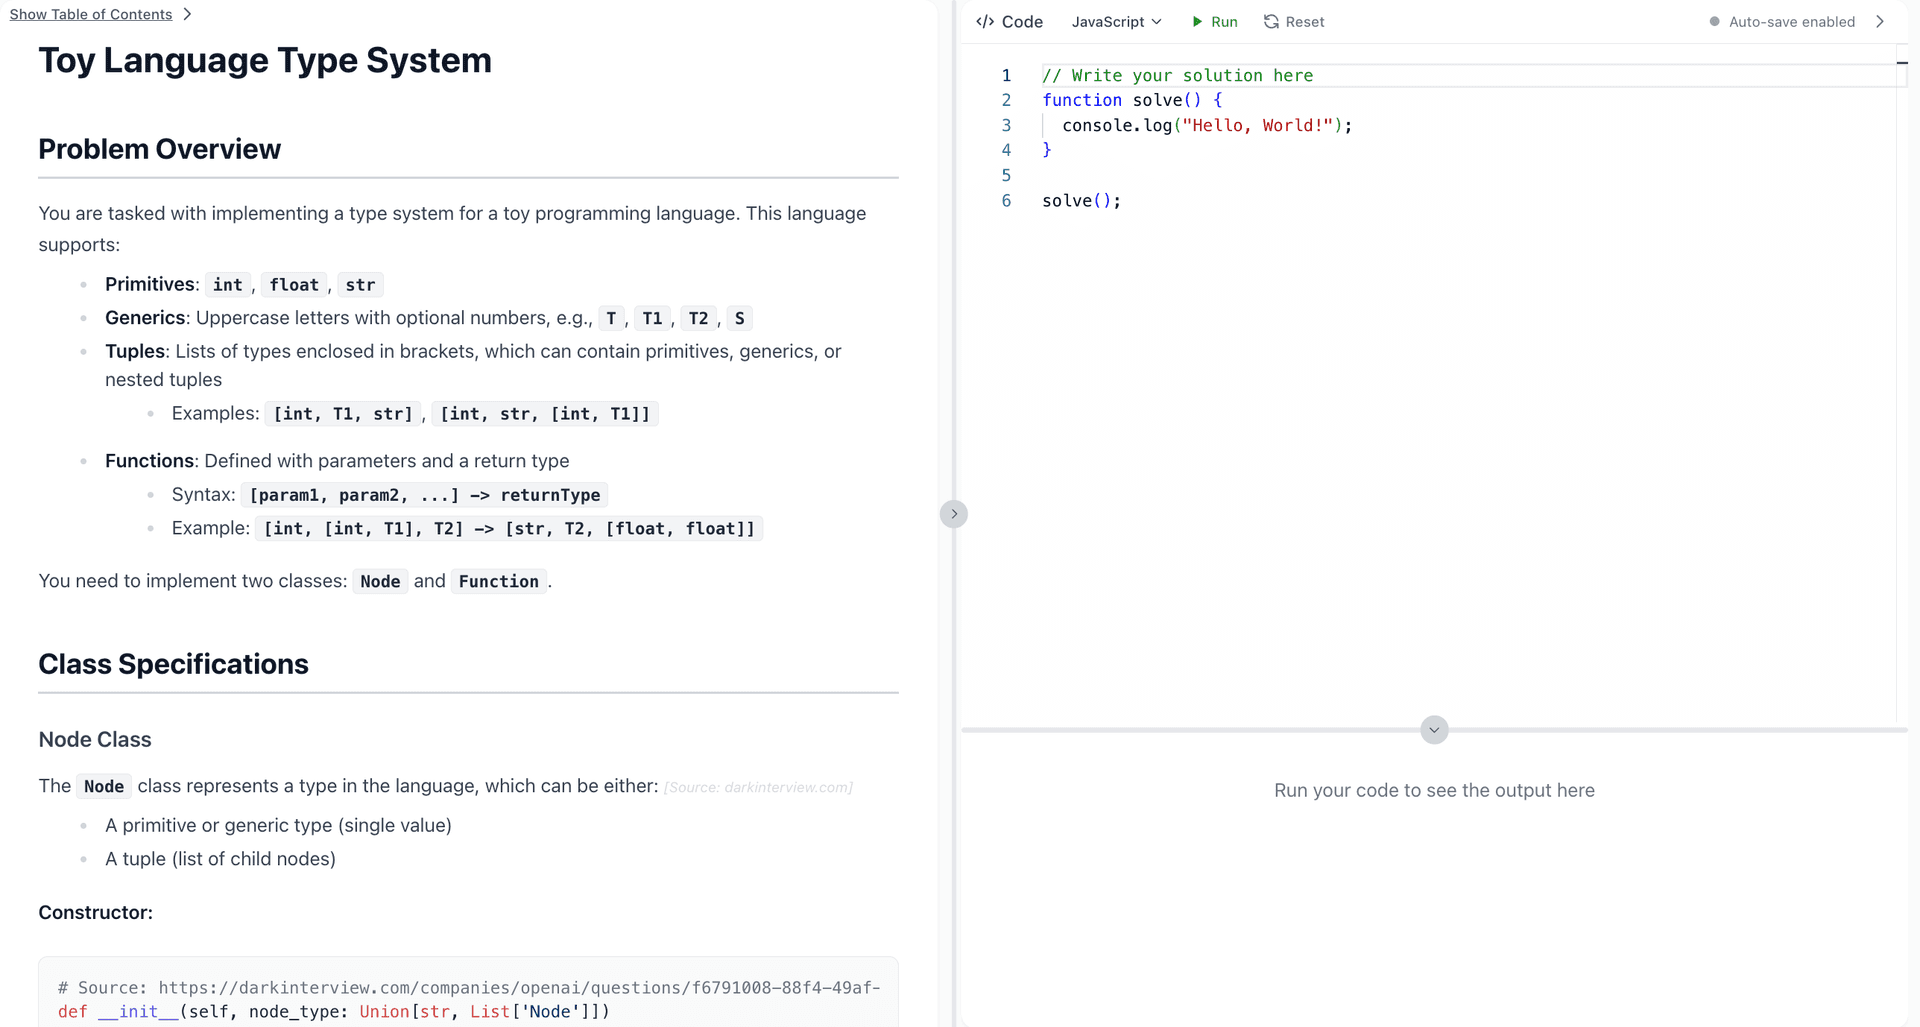Click the chevron right of "Auto-save enabled"

1881,21
